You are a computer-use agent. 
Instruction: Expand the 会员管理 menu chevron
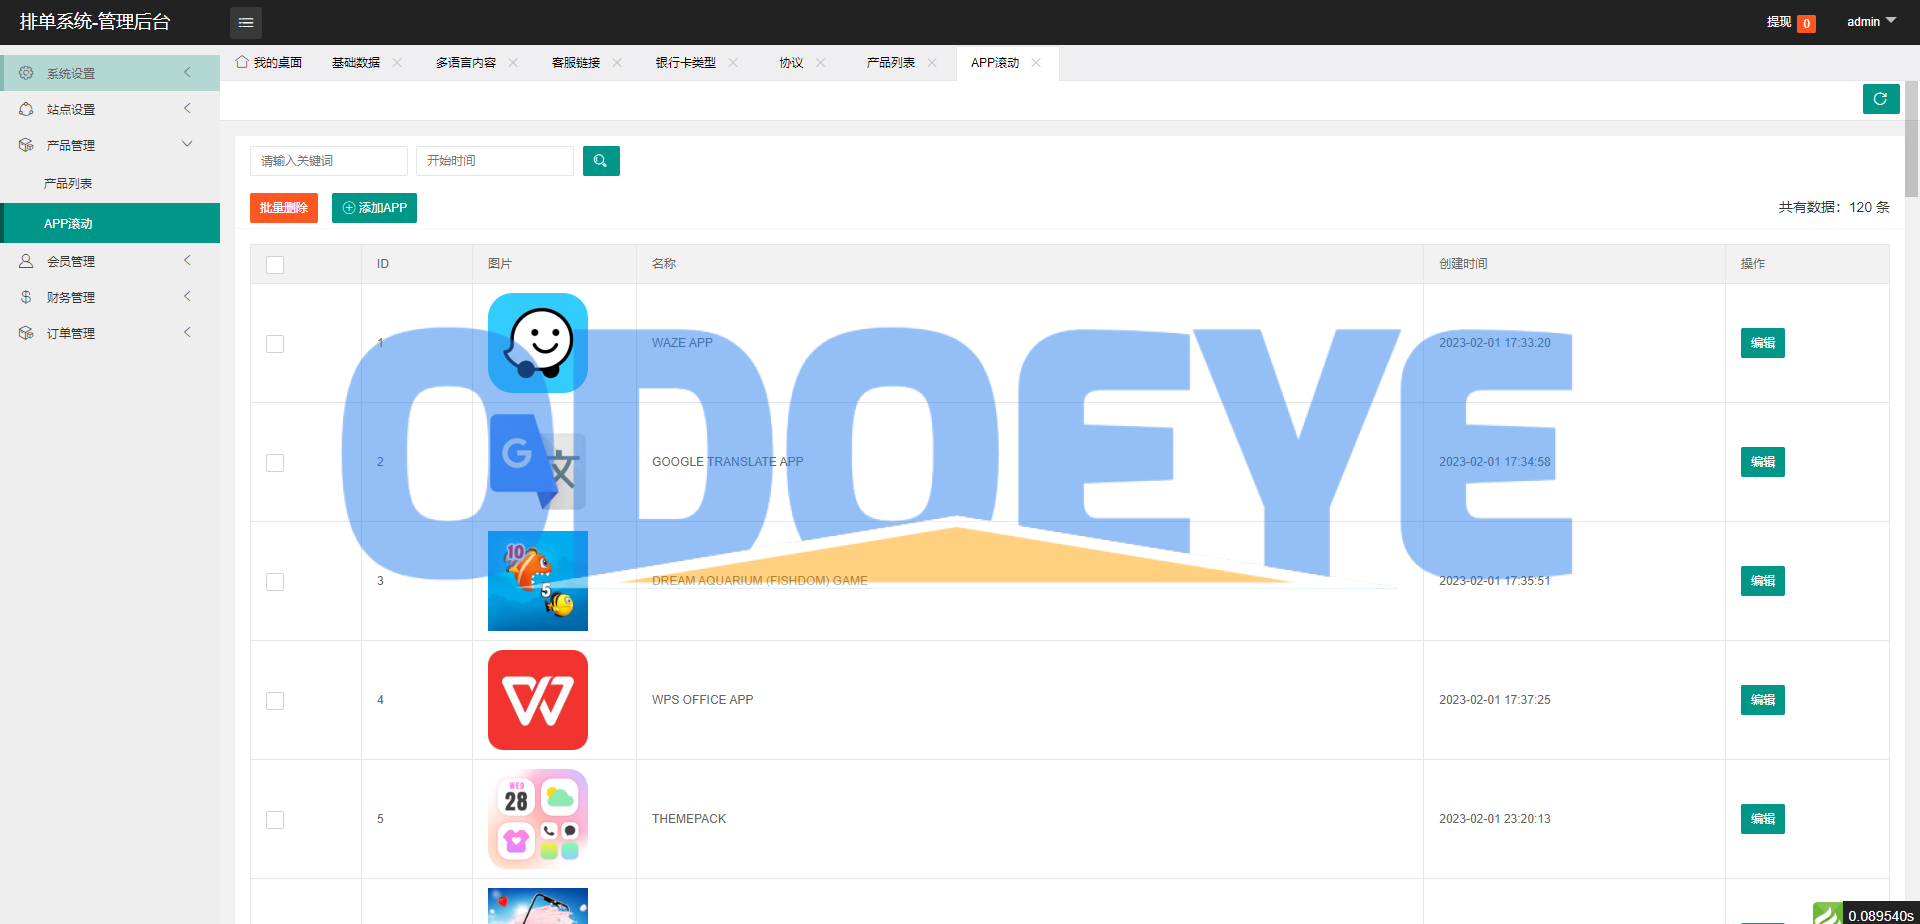point(187,260)
